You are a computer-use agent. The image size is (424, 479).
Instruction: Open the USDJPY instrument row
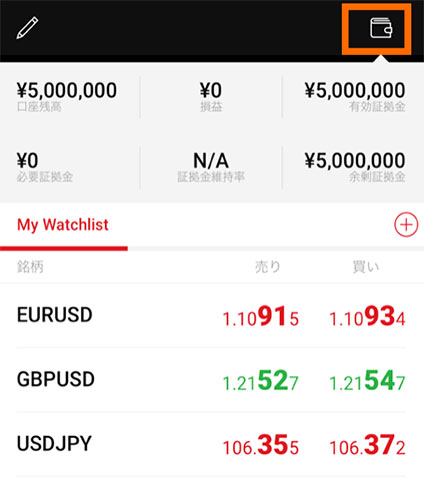[x=212, y=444]
